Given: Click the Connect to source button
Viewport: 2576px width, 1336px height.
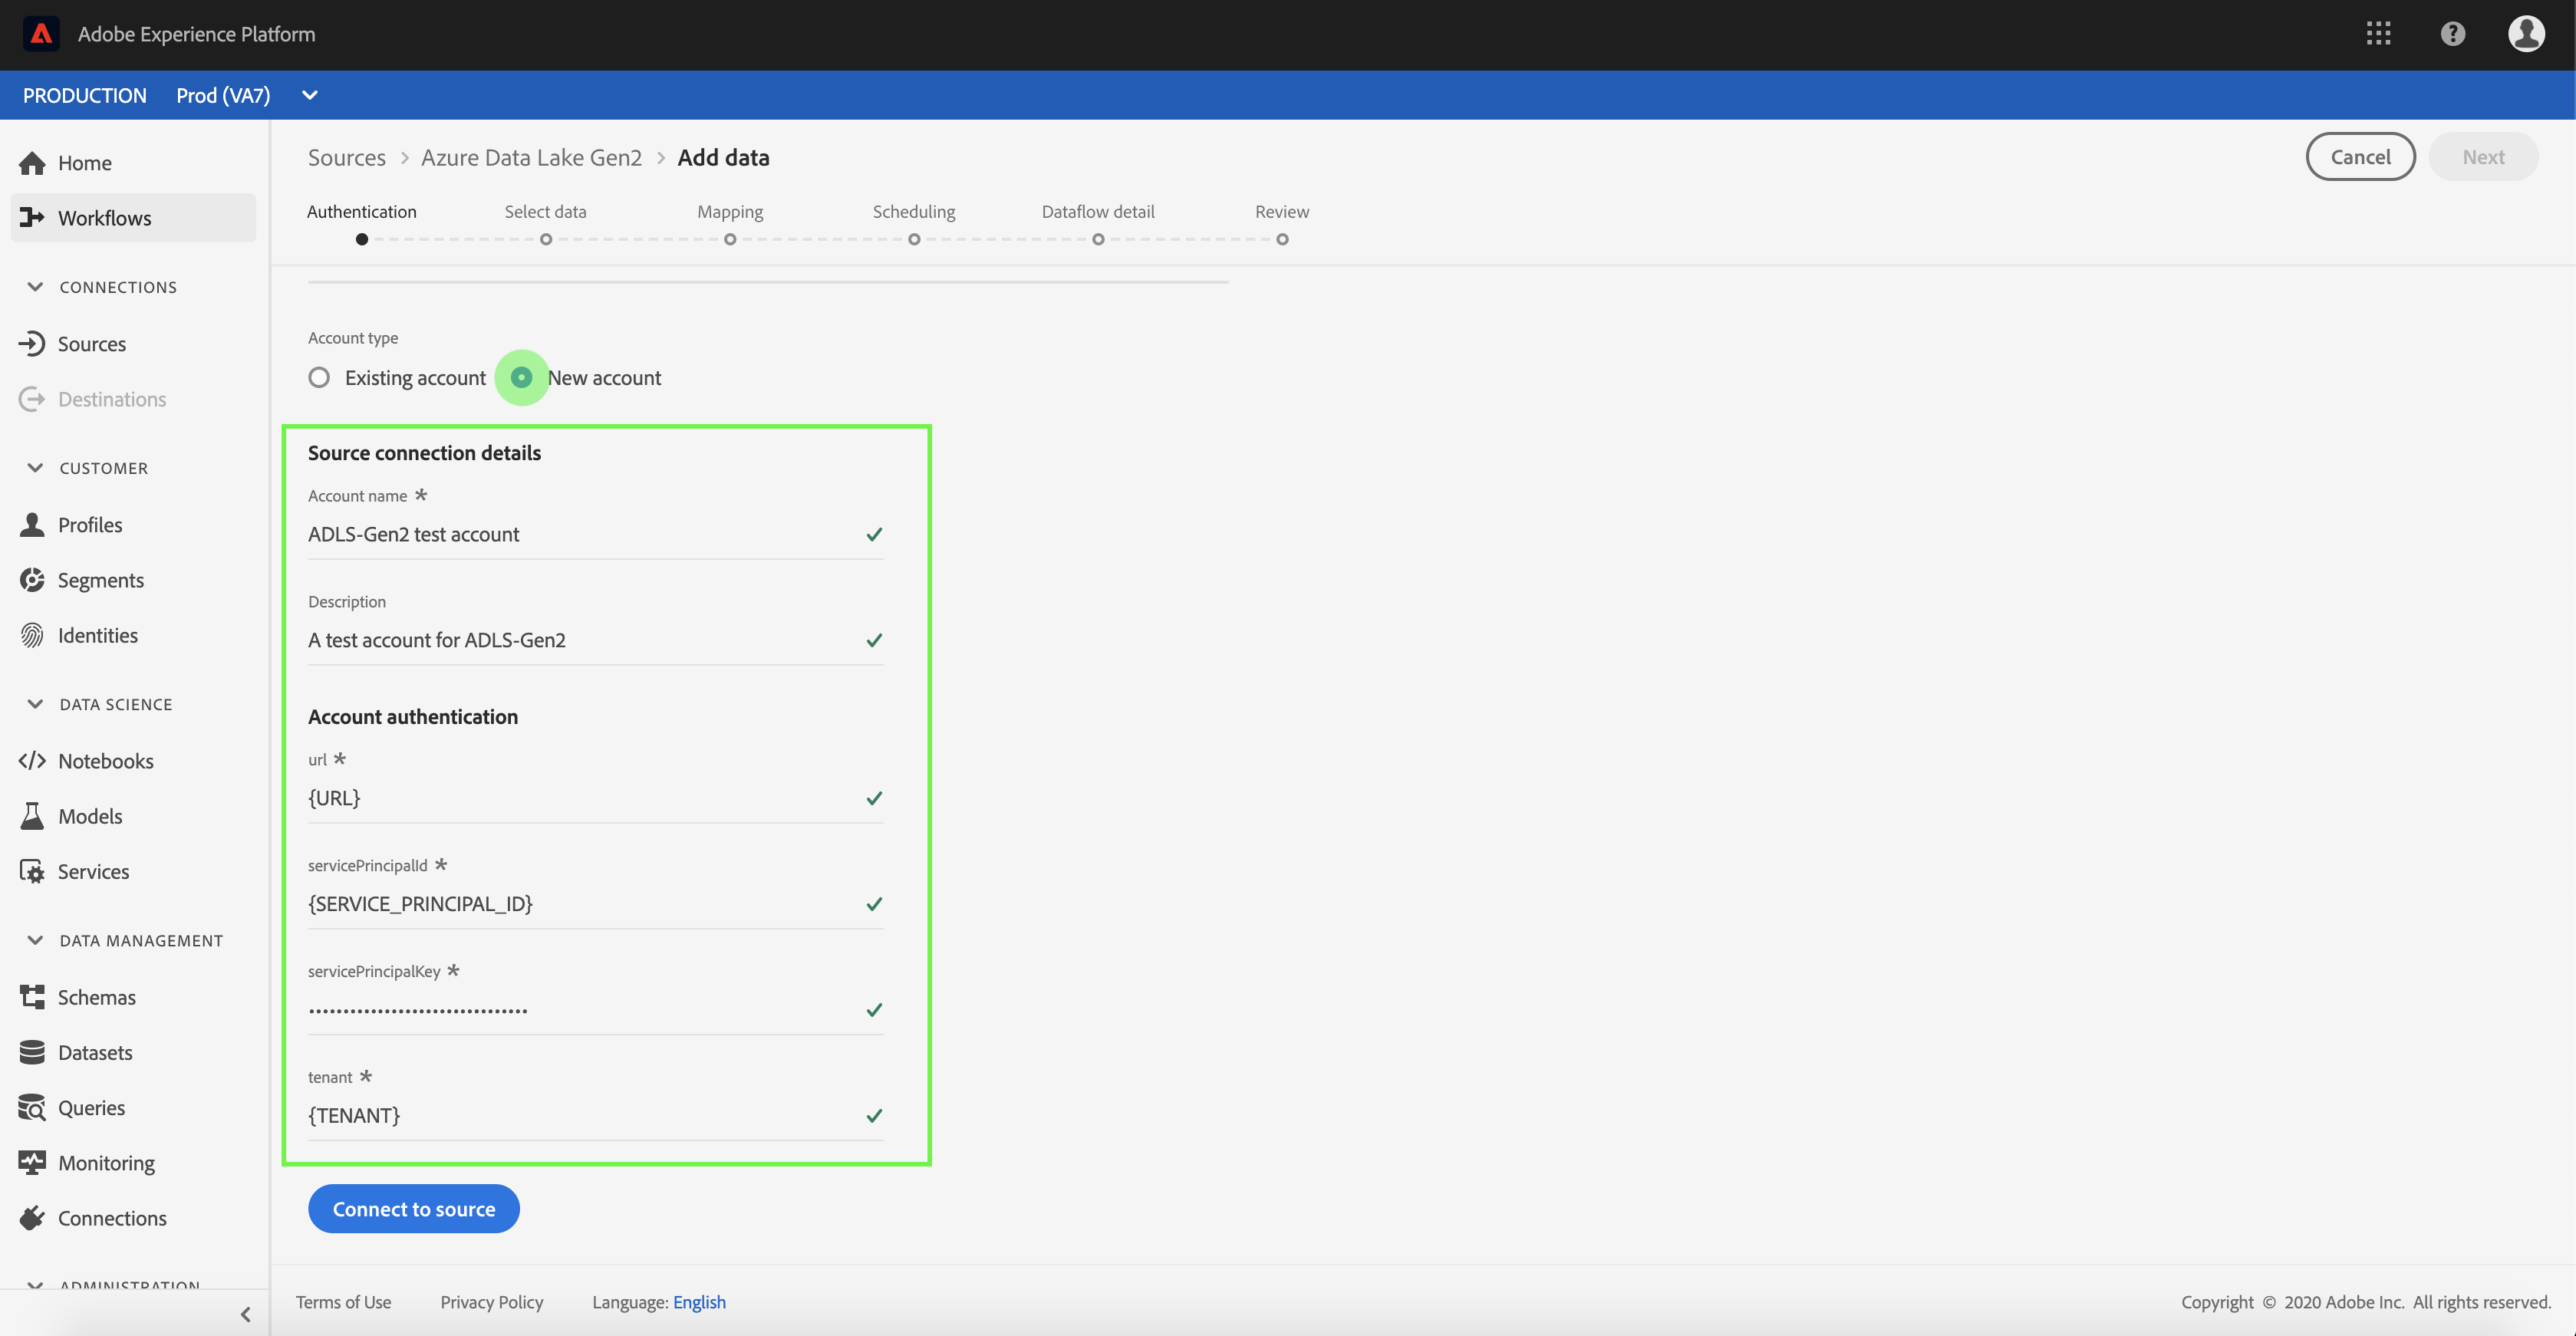Looking at the screenshot, I should (413, 1209).
